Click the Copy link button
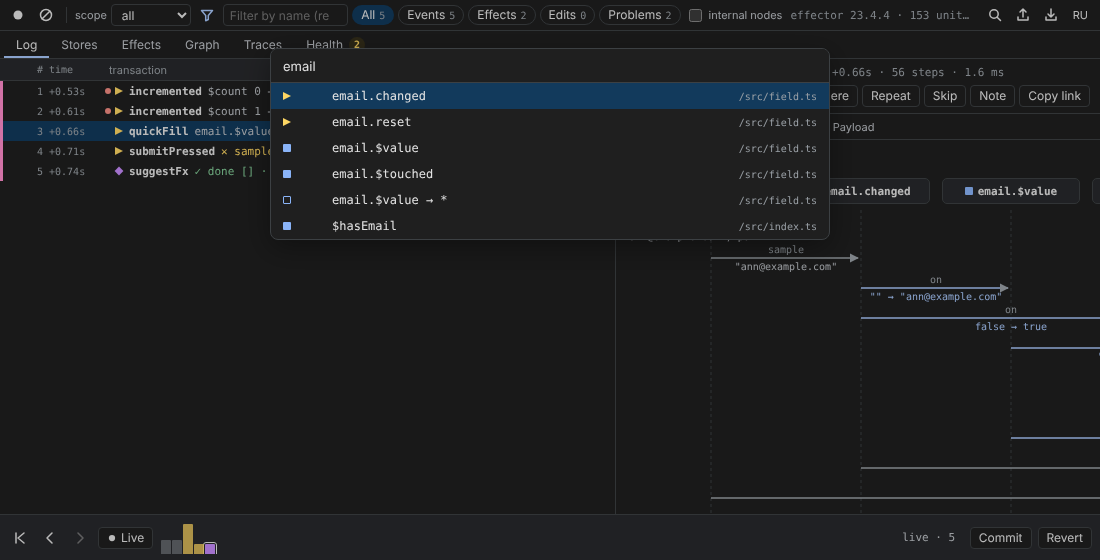Viewport: 1100px width, 560px height. click(x=1054, y=96)
